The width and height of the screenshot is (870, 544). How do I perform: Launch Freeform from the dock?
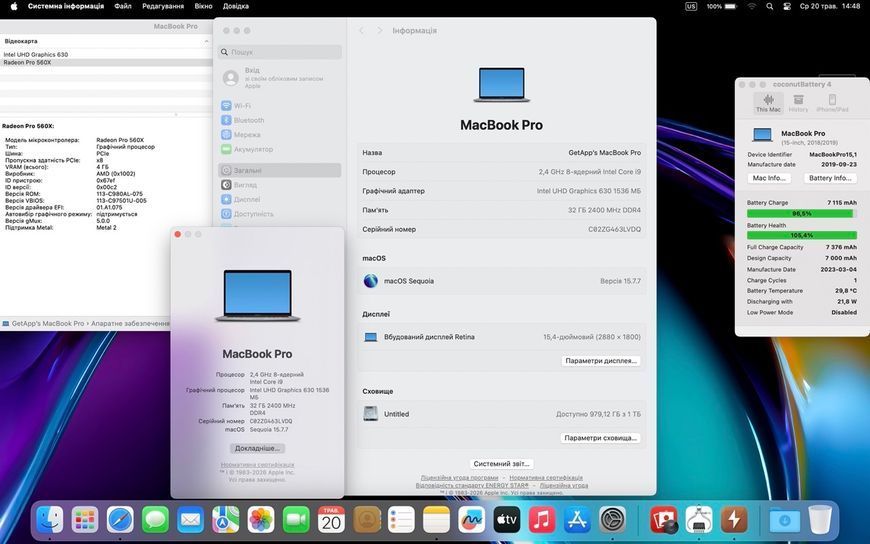pyautogui.click(x=472, y=521)
